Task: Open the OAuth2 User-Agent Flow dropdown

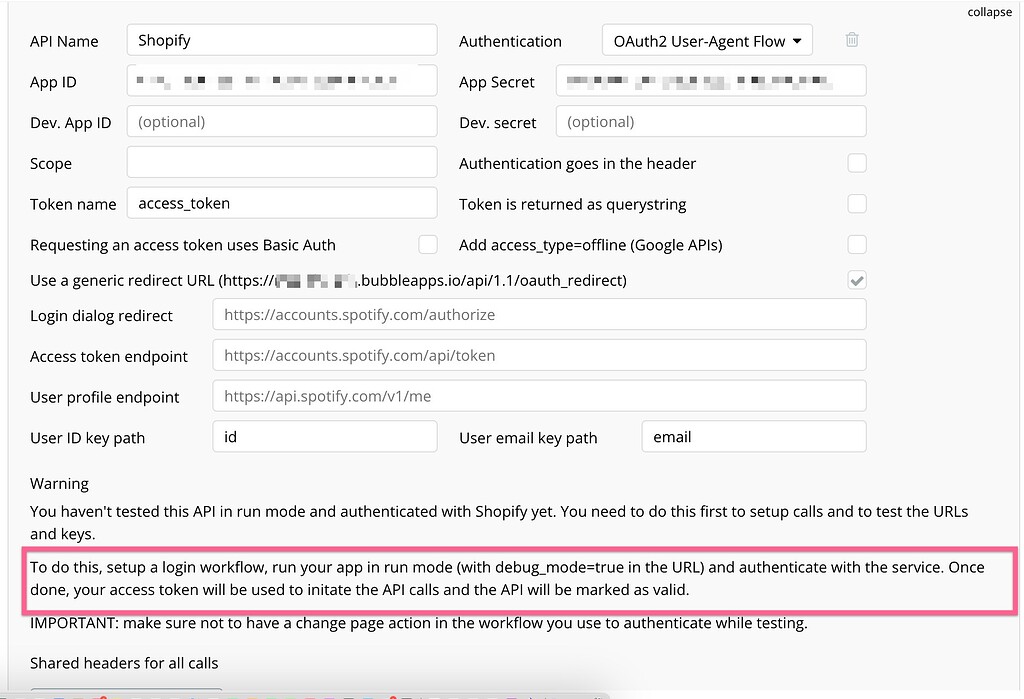Action: 706,40
